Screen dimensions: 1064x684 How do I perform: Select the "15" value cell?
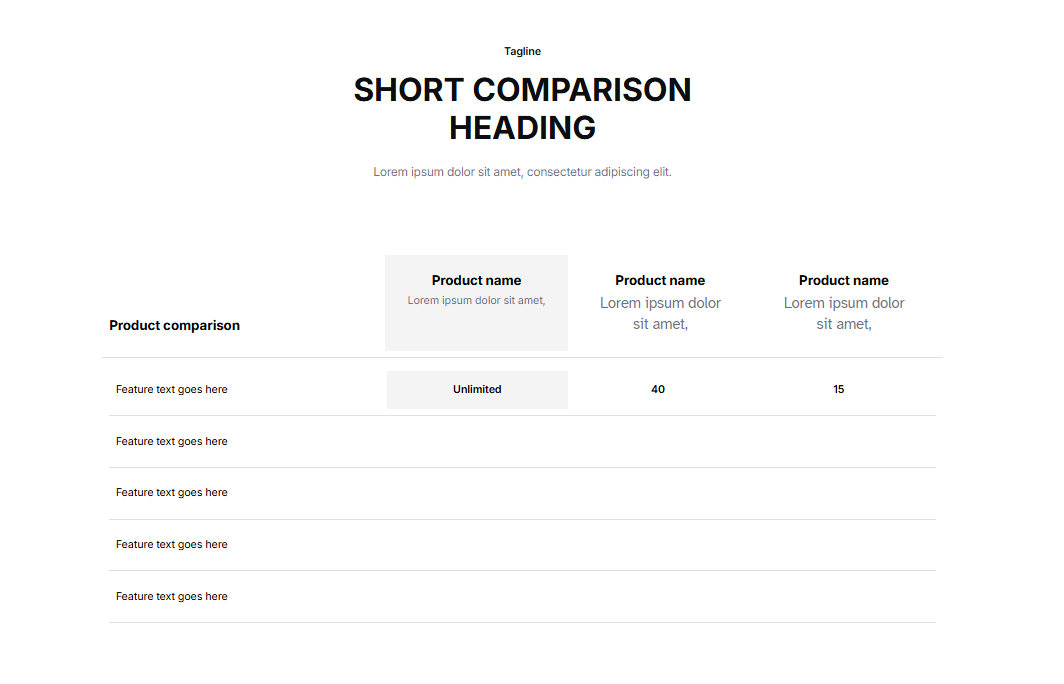pos(838,390)
